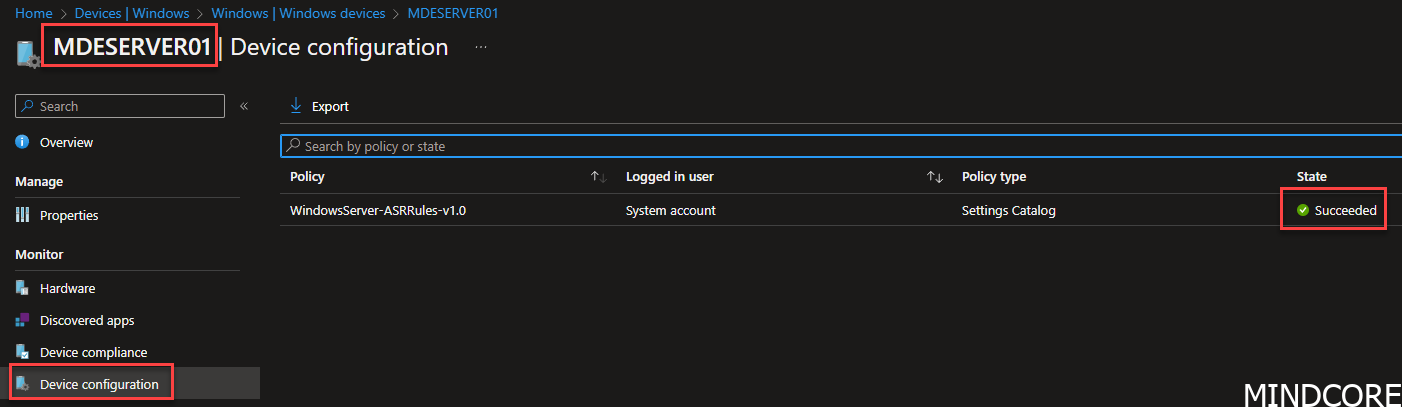Click Search by policy or state field
The width and height of the screenshot is (1402, 407).
coord(841,146)
